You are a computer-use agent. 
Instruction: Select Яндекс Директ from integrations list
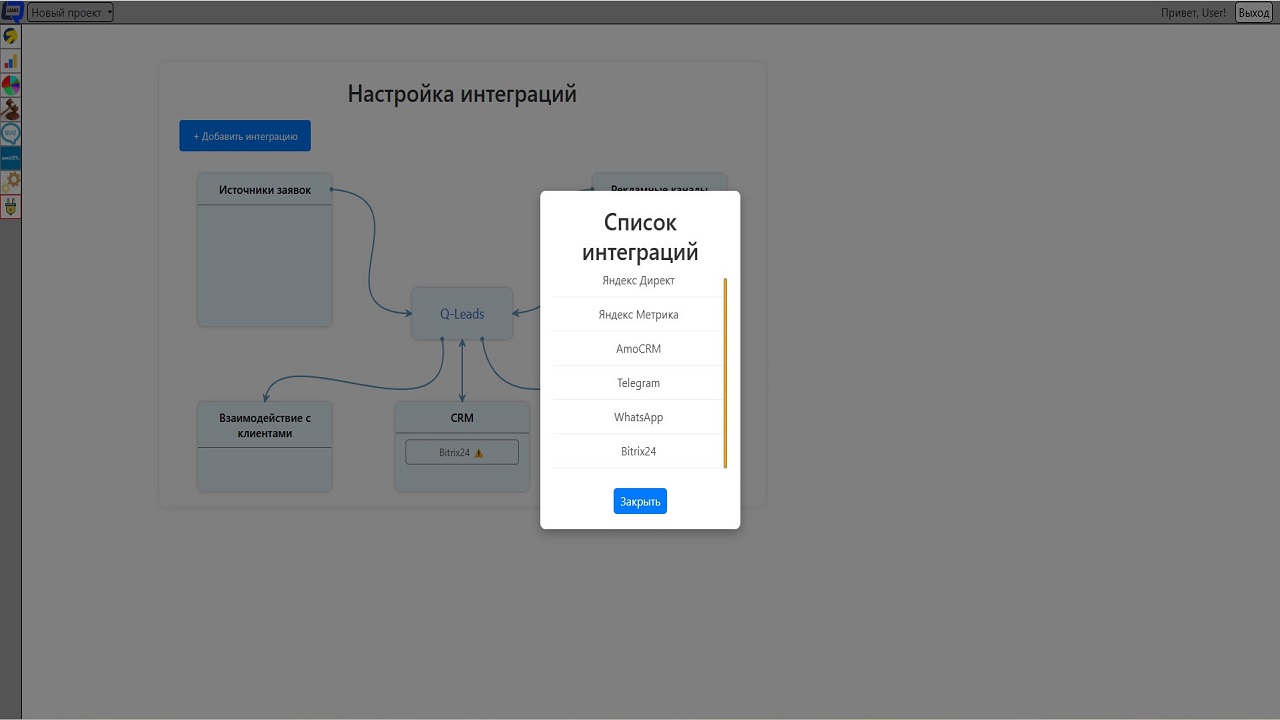(638, 281)
